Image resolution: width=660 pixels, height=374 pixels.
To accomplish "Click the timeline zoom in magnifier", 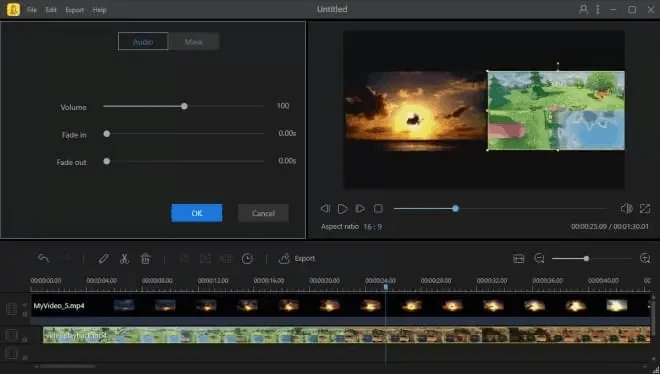I will pos(645,258).
